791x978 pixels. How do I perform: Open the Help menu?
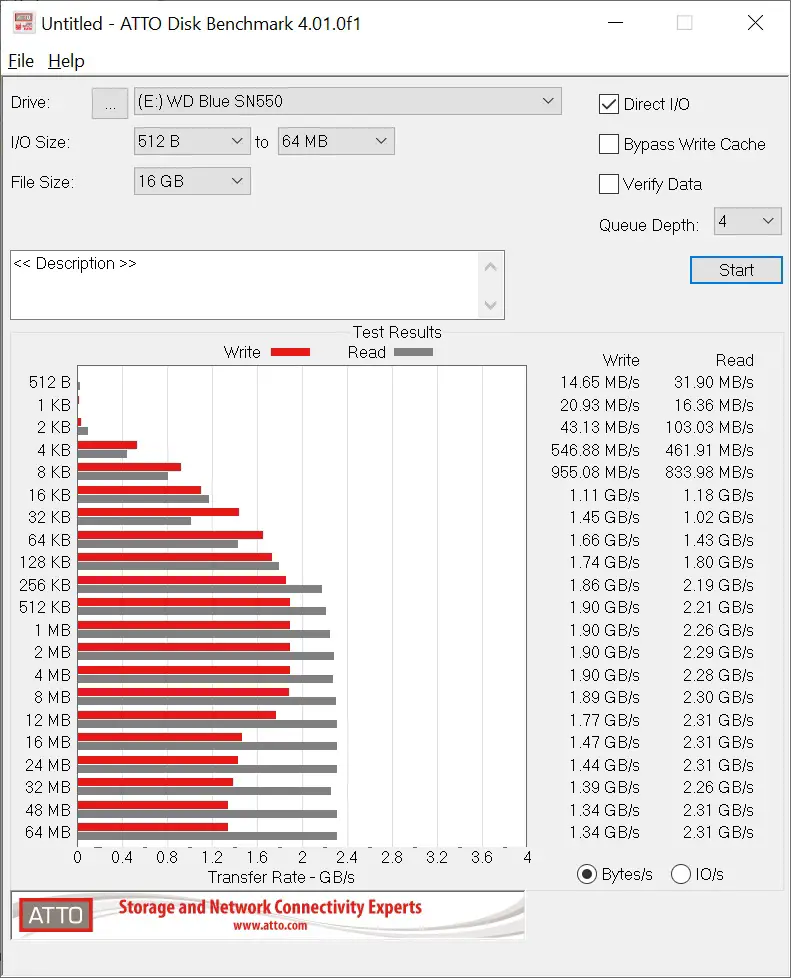[x=66, y=61]
